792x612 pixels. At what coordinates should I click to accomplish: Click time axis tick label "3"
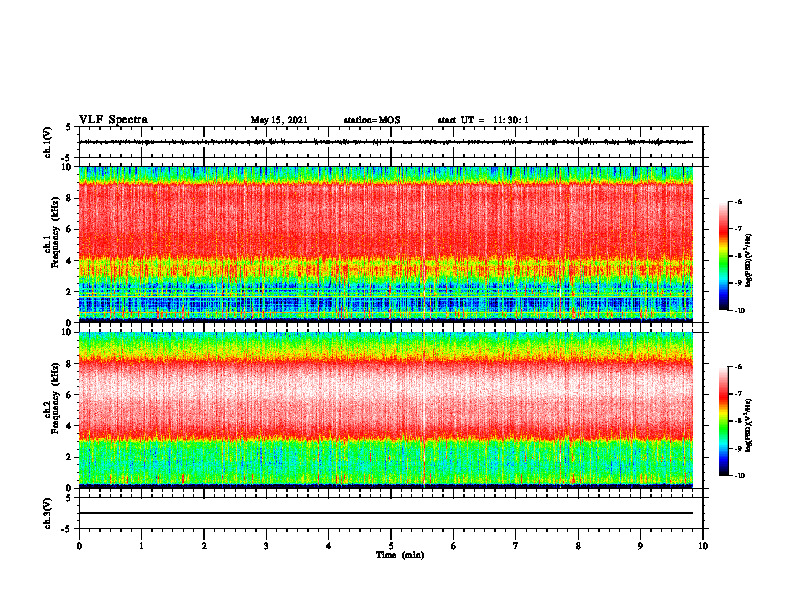click(x=266, y=546)
